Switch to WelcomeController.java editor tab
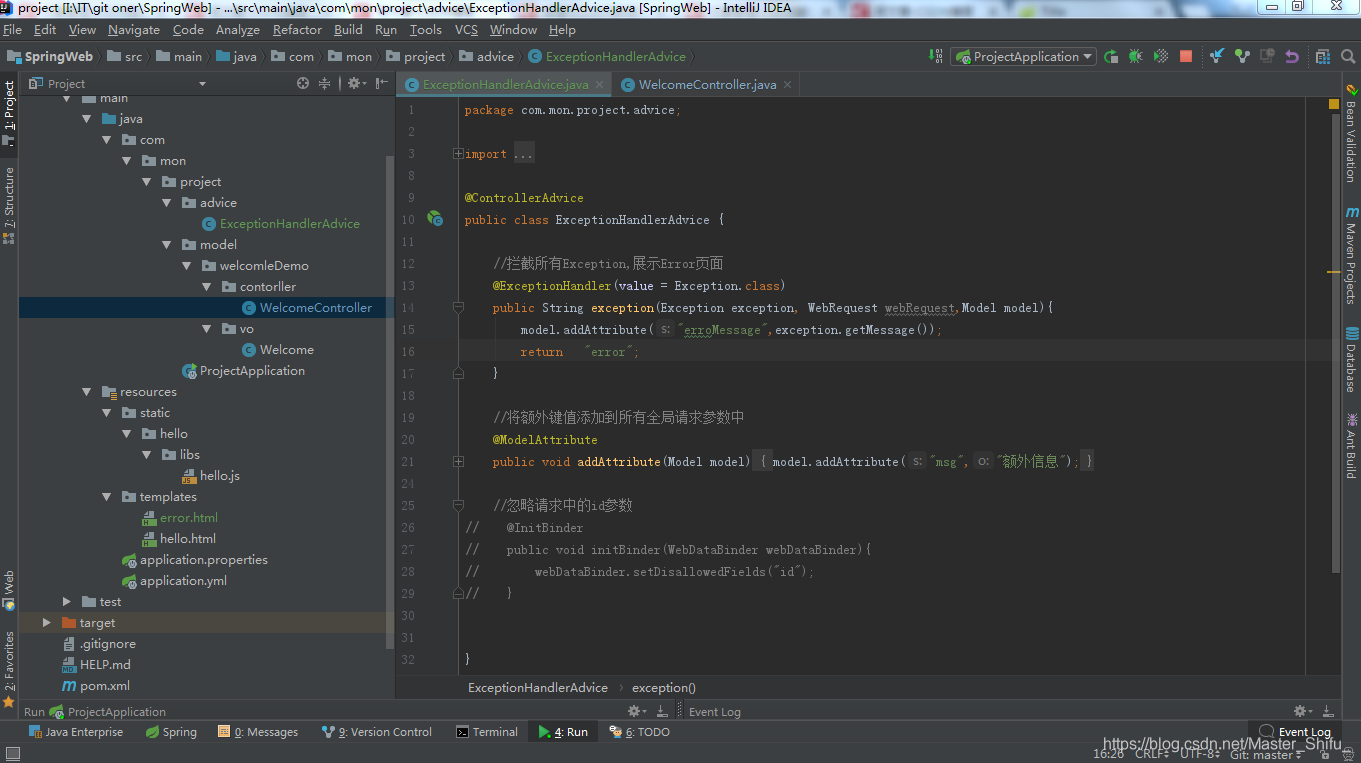Viewport: 1361px width, 763px height. click(x=707, y=85)
